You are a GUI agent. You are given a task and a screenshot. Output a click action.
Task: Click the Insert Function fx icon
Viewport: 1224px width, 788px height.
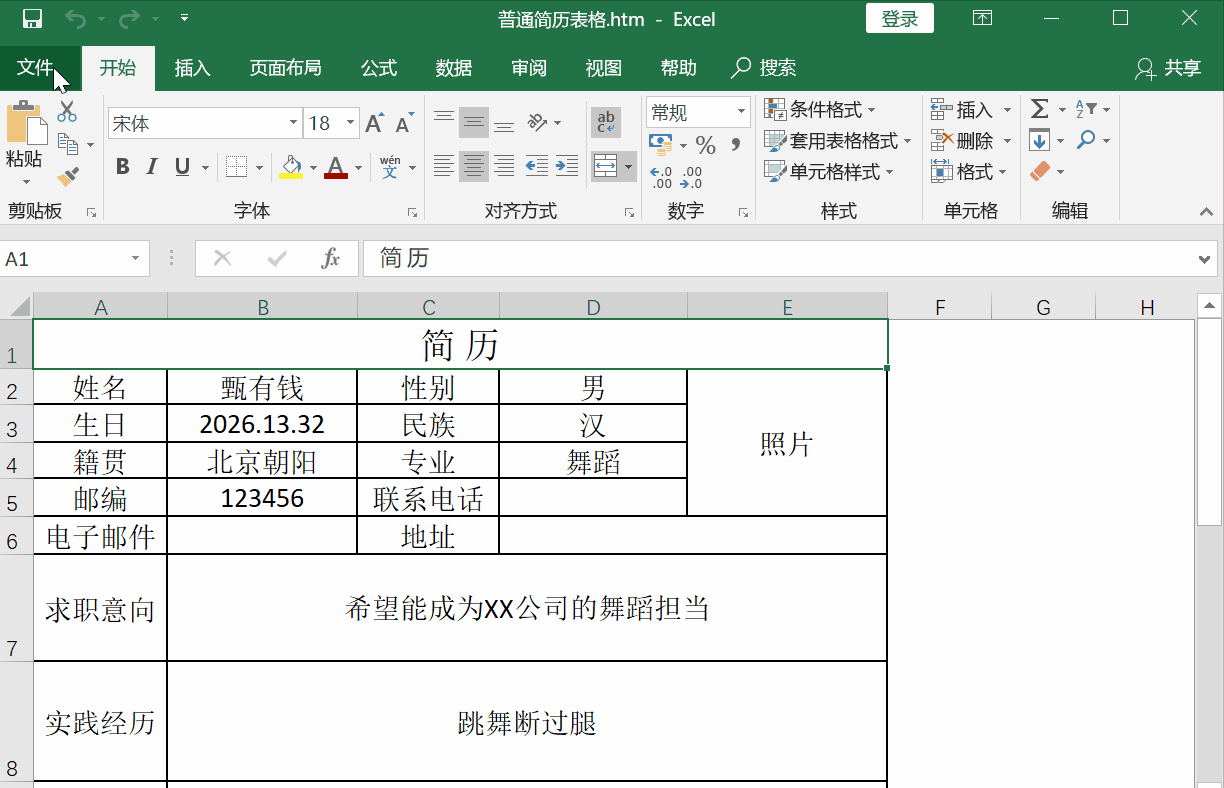click(x=331, y=259)
